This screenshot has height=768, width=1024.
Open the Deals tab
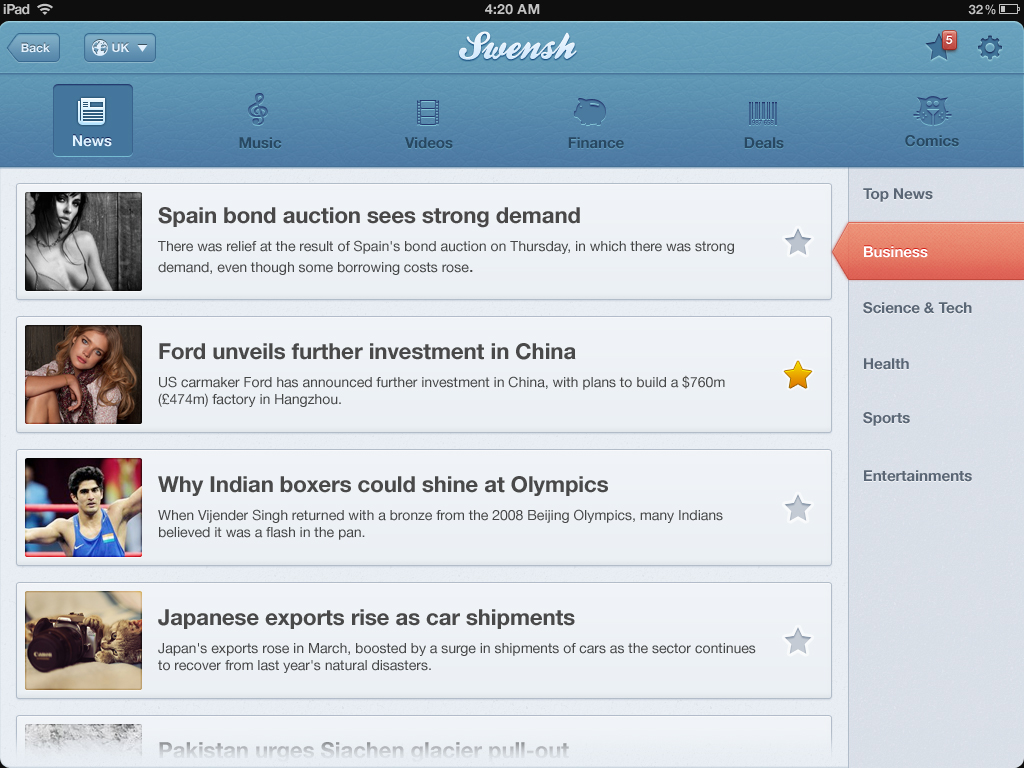click(x=763, y=125)
